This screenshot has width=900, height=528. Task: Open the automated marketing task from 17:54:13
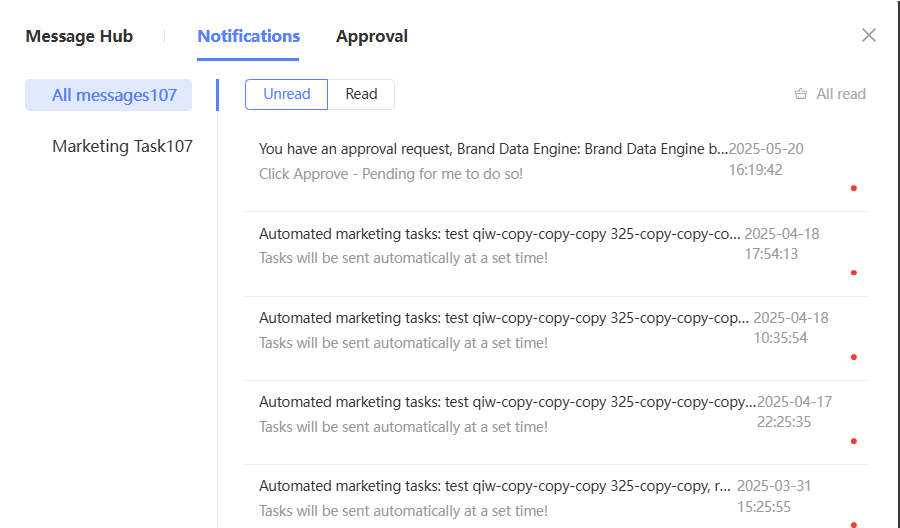(x=499, y=234)
